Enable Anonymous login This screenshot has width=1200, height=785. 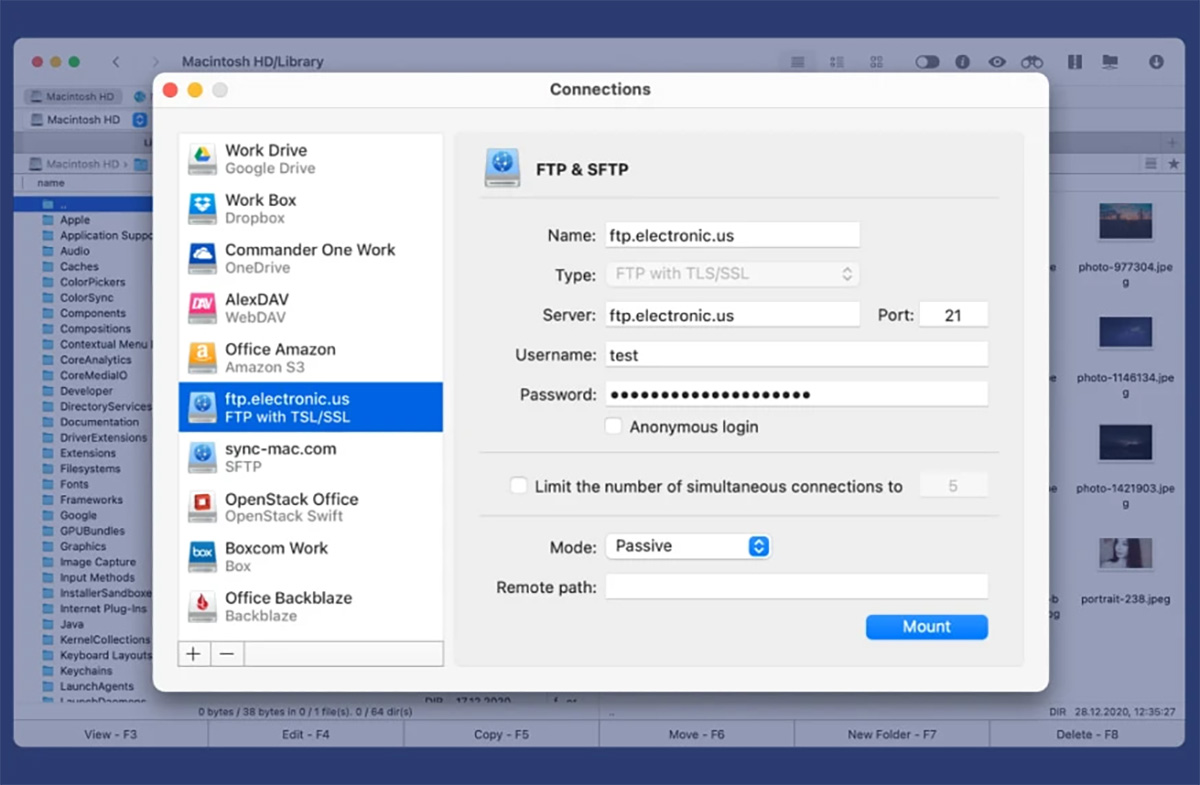click(614, 425)
